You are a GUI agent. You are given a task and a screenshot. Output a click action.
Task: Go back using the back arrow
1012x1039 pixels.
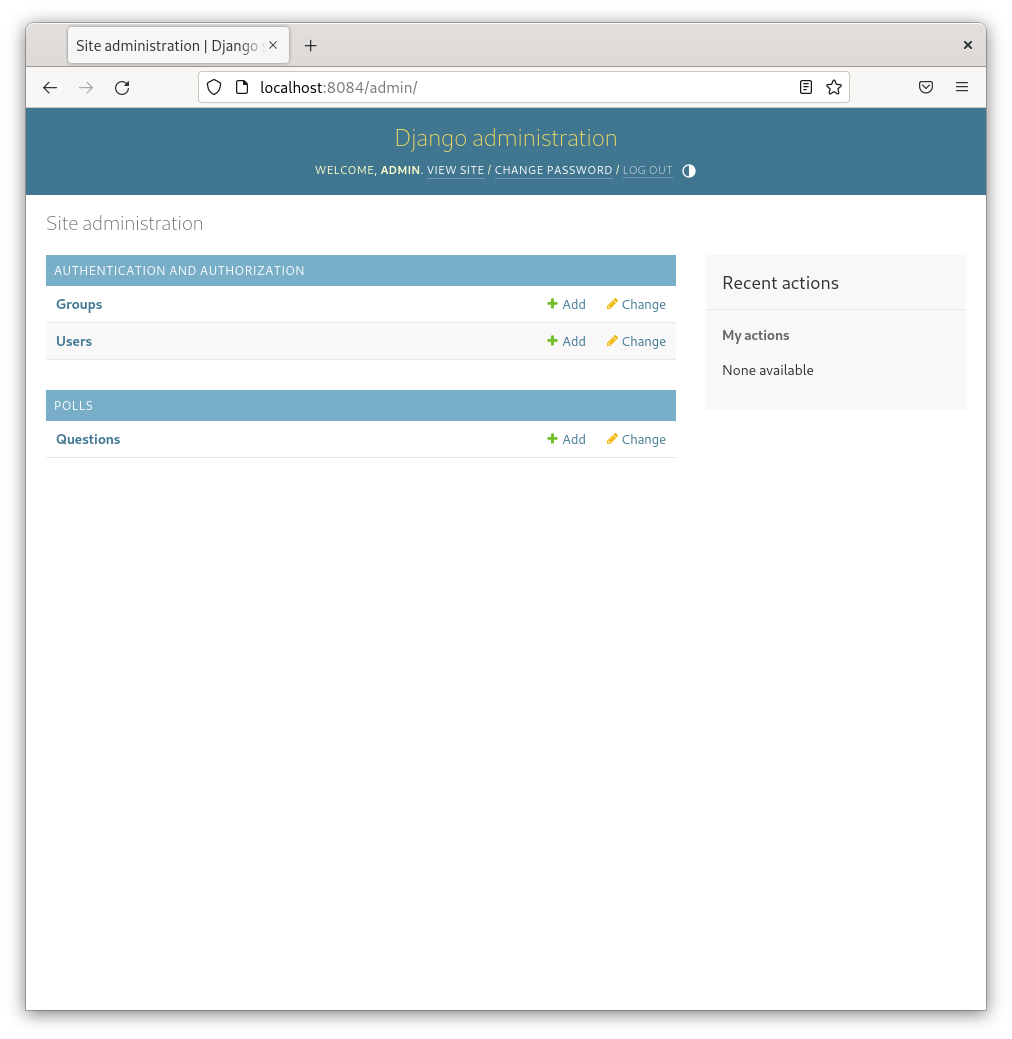pyautogui.click(x=50, y=88)
